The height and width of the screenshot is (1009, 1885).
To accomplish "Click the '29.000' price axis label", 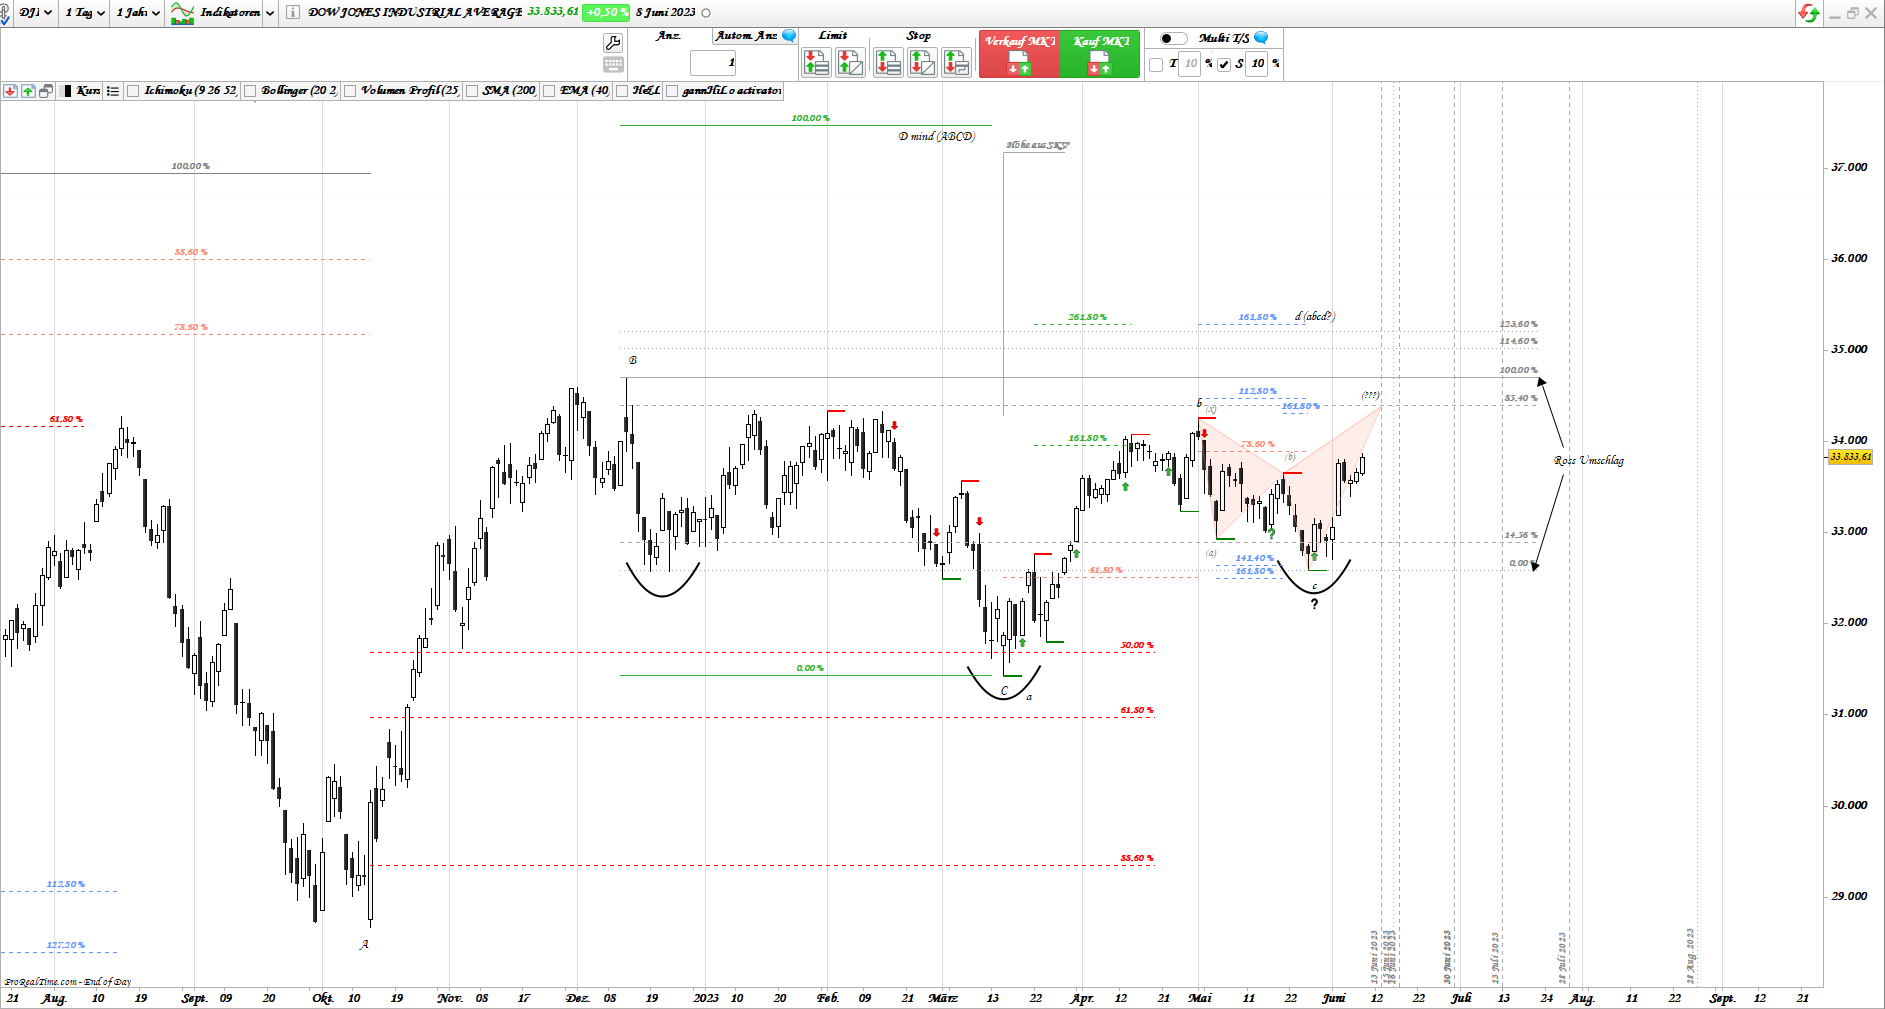I will [x=1849, y=896].
